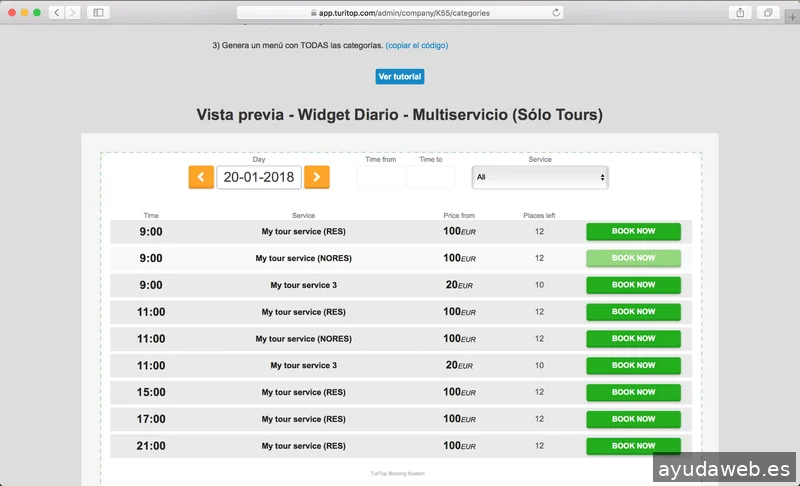Book the 21:00 My tour service (RES)

click(x=633, y=446)
